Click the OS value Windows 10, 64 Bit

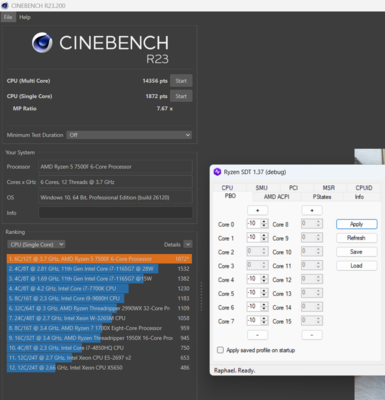point(115,197)
